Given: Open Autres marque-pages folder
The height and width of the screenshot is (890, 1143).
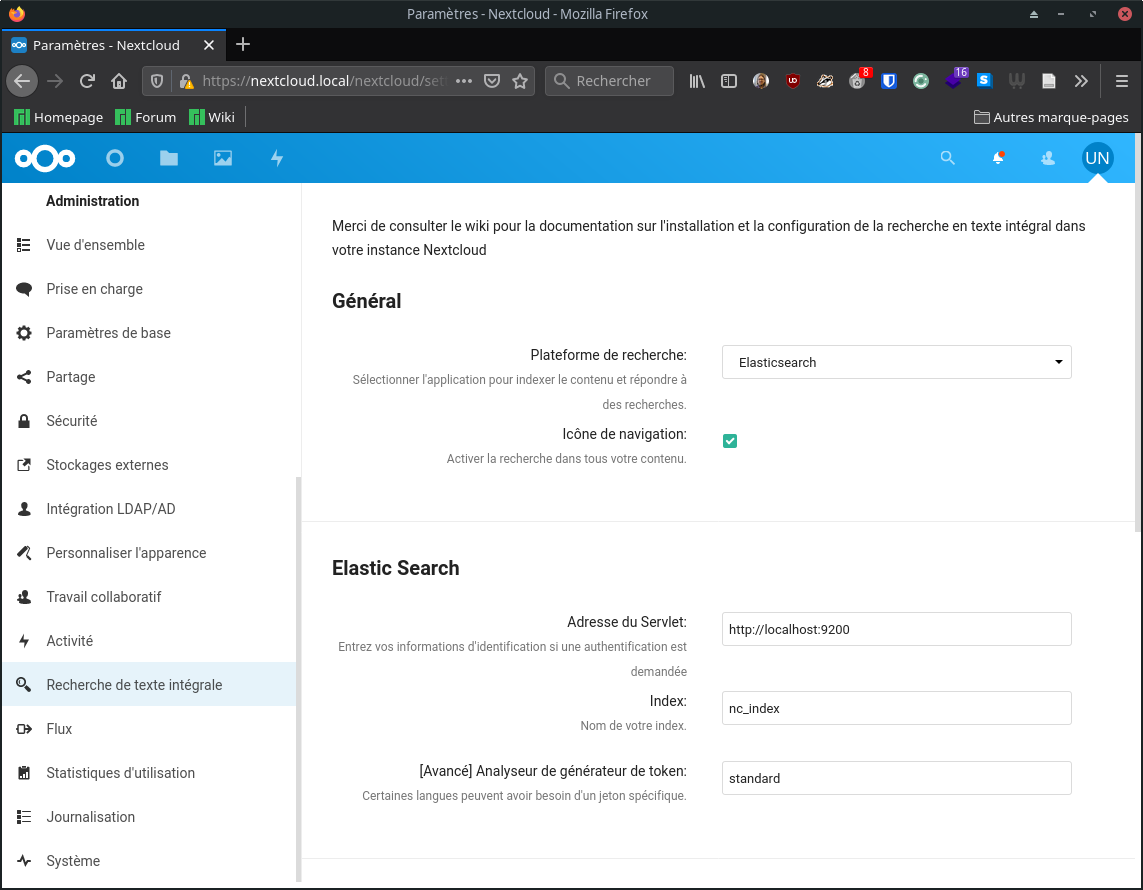Looking at the screenshot, I should click(1051, 117).
